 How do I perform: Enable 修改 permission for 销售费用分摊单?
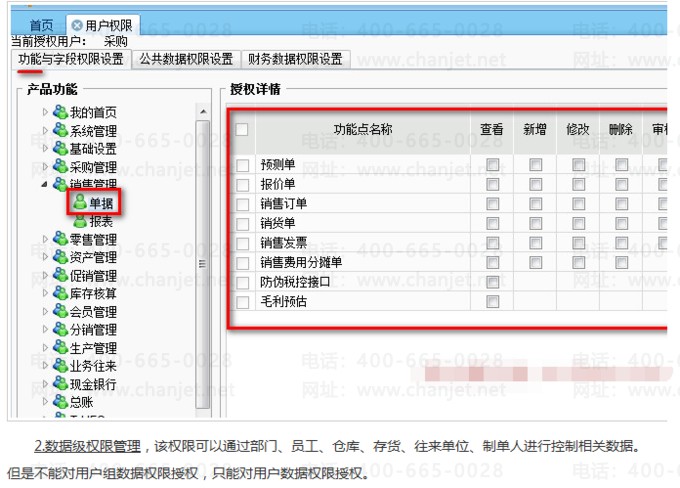[579, 262]
